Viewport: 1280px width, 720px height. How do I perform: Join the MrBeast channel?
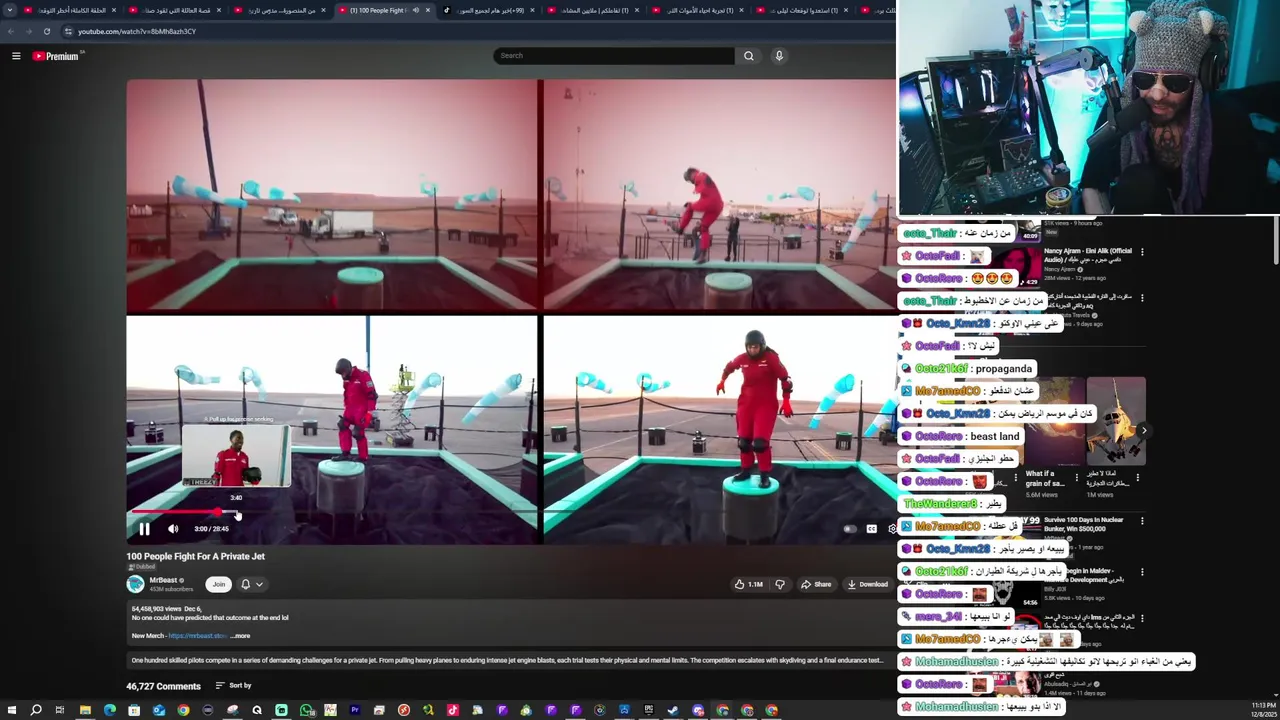219,584
